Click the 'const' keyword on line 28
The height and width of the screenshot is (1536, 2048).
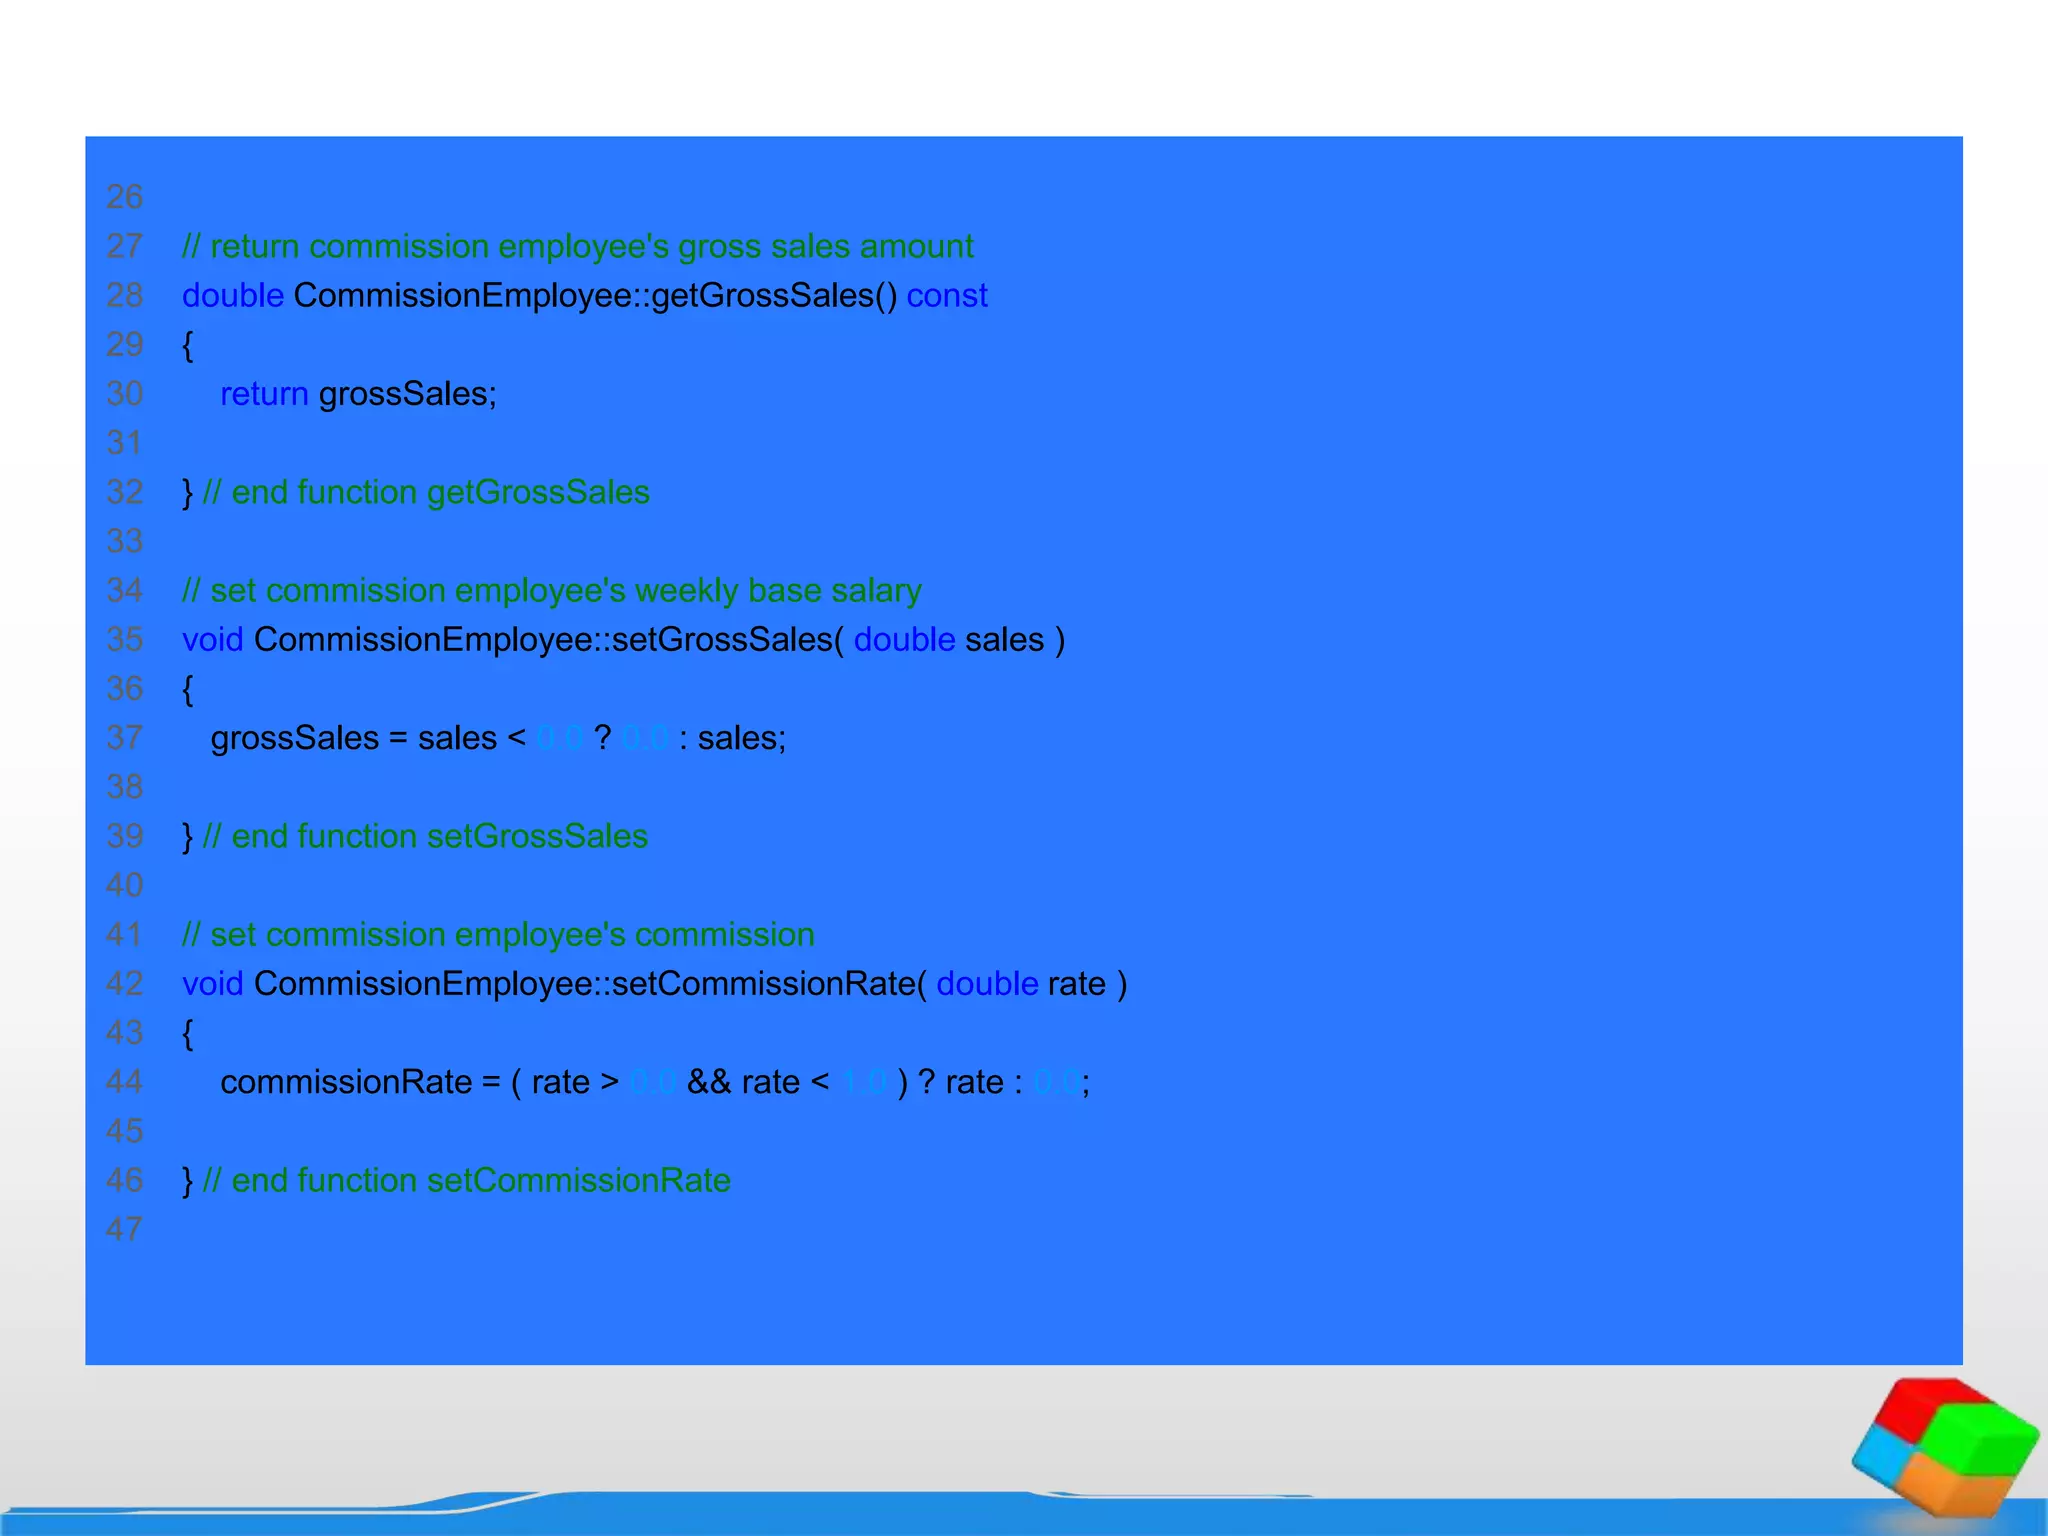click(946, 295)
